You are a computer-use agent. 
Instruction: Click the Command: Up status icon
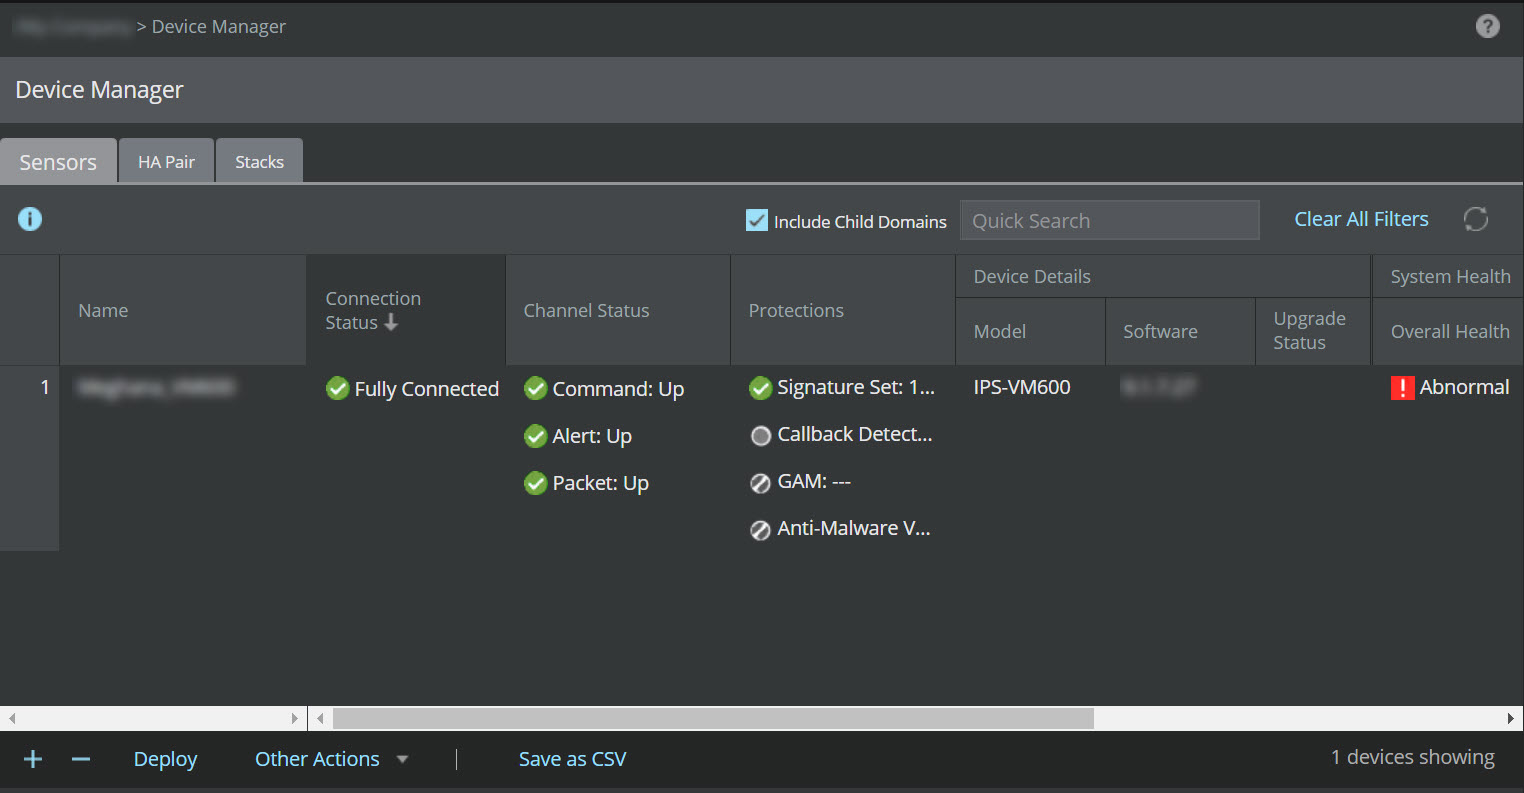tap(536, 388)
